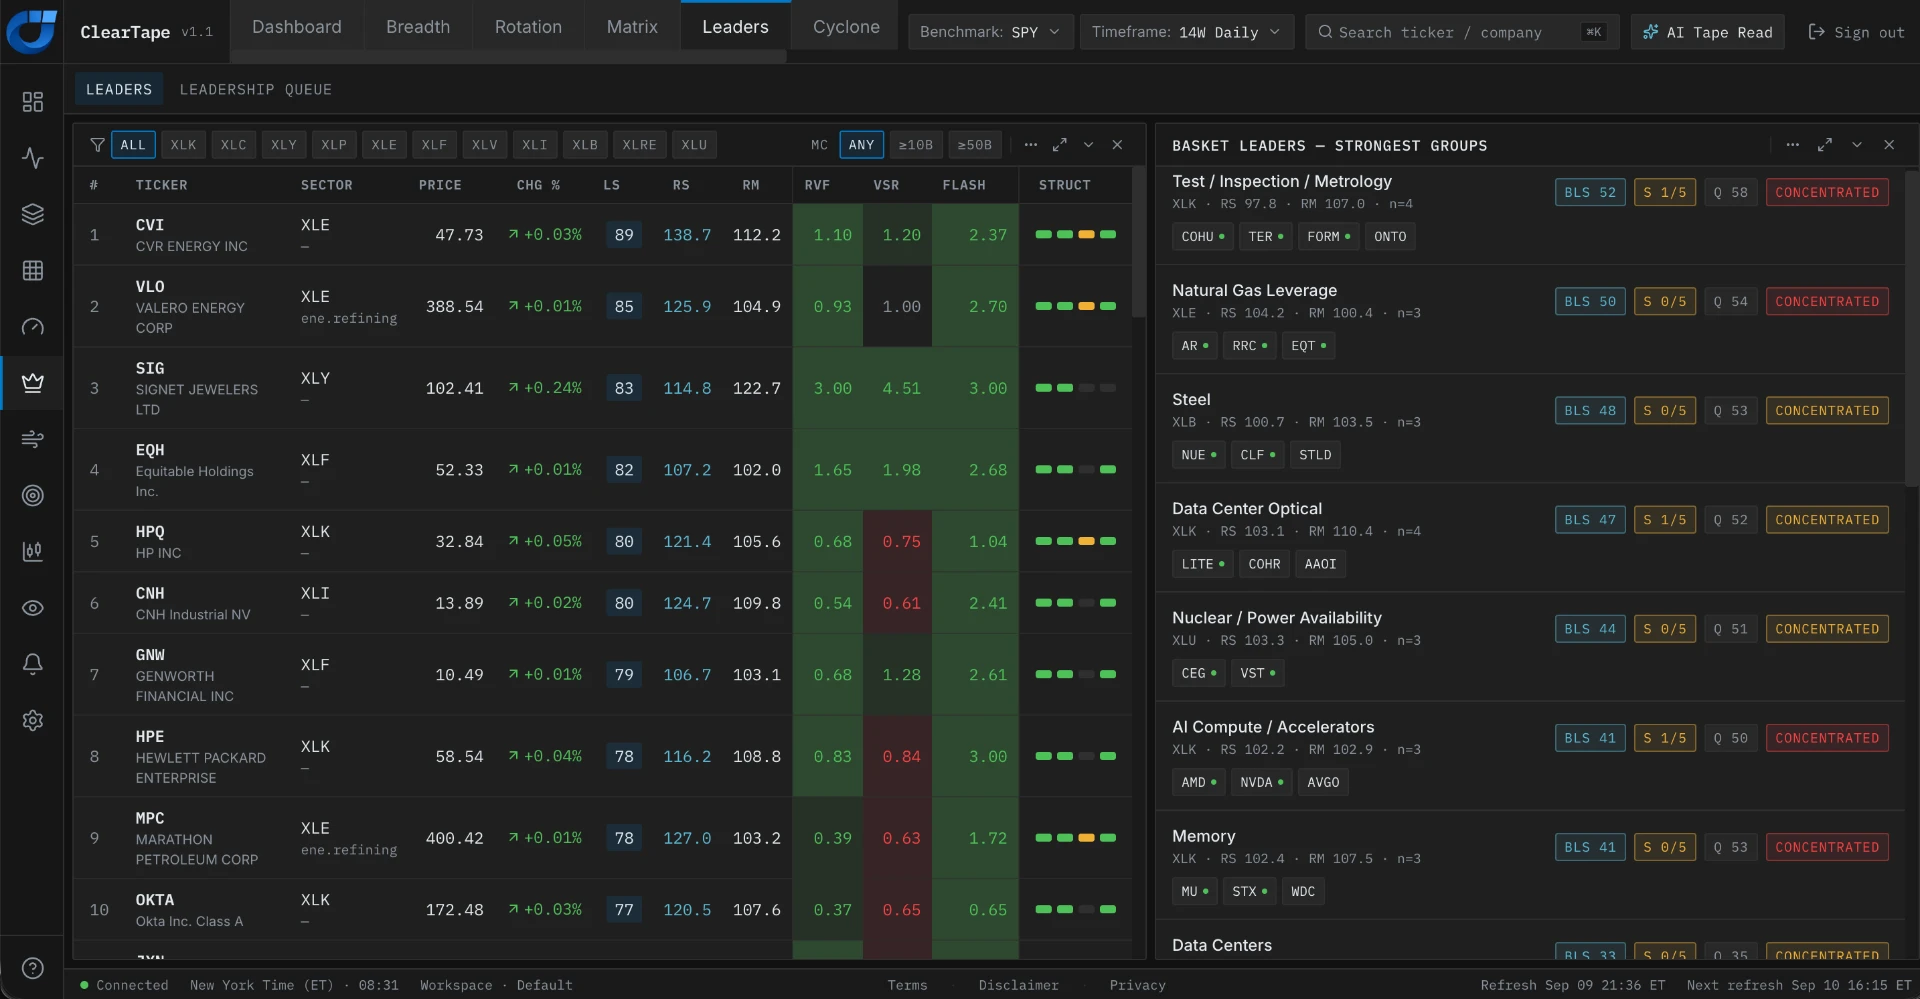Select the crown Leaders icon in sidebar
1920x999 pixels.
[33, 382]
